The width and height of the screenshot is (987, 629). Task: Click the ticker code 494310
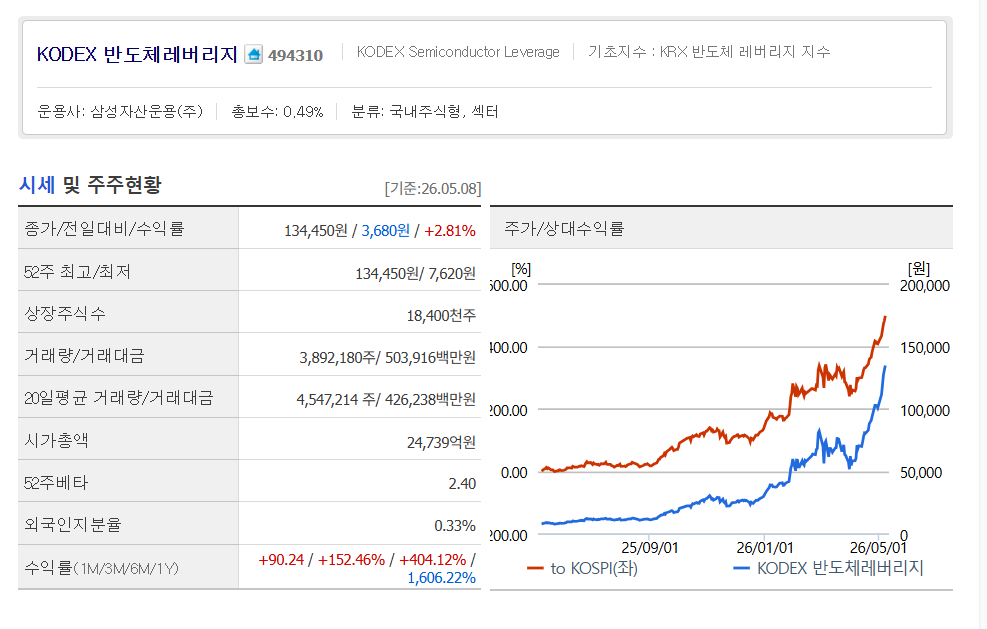coord(295,55)
